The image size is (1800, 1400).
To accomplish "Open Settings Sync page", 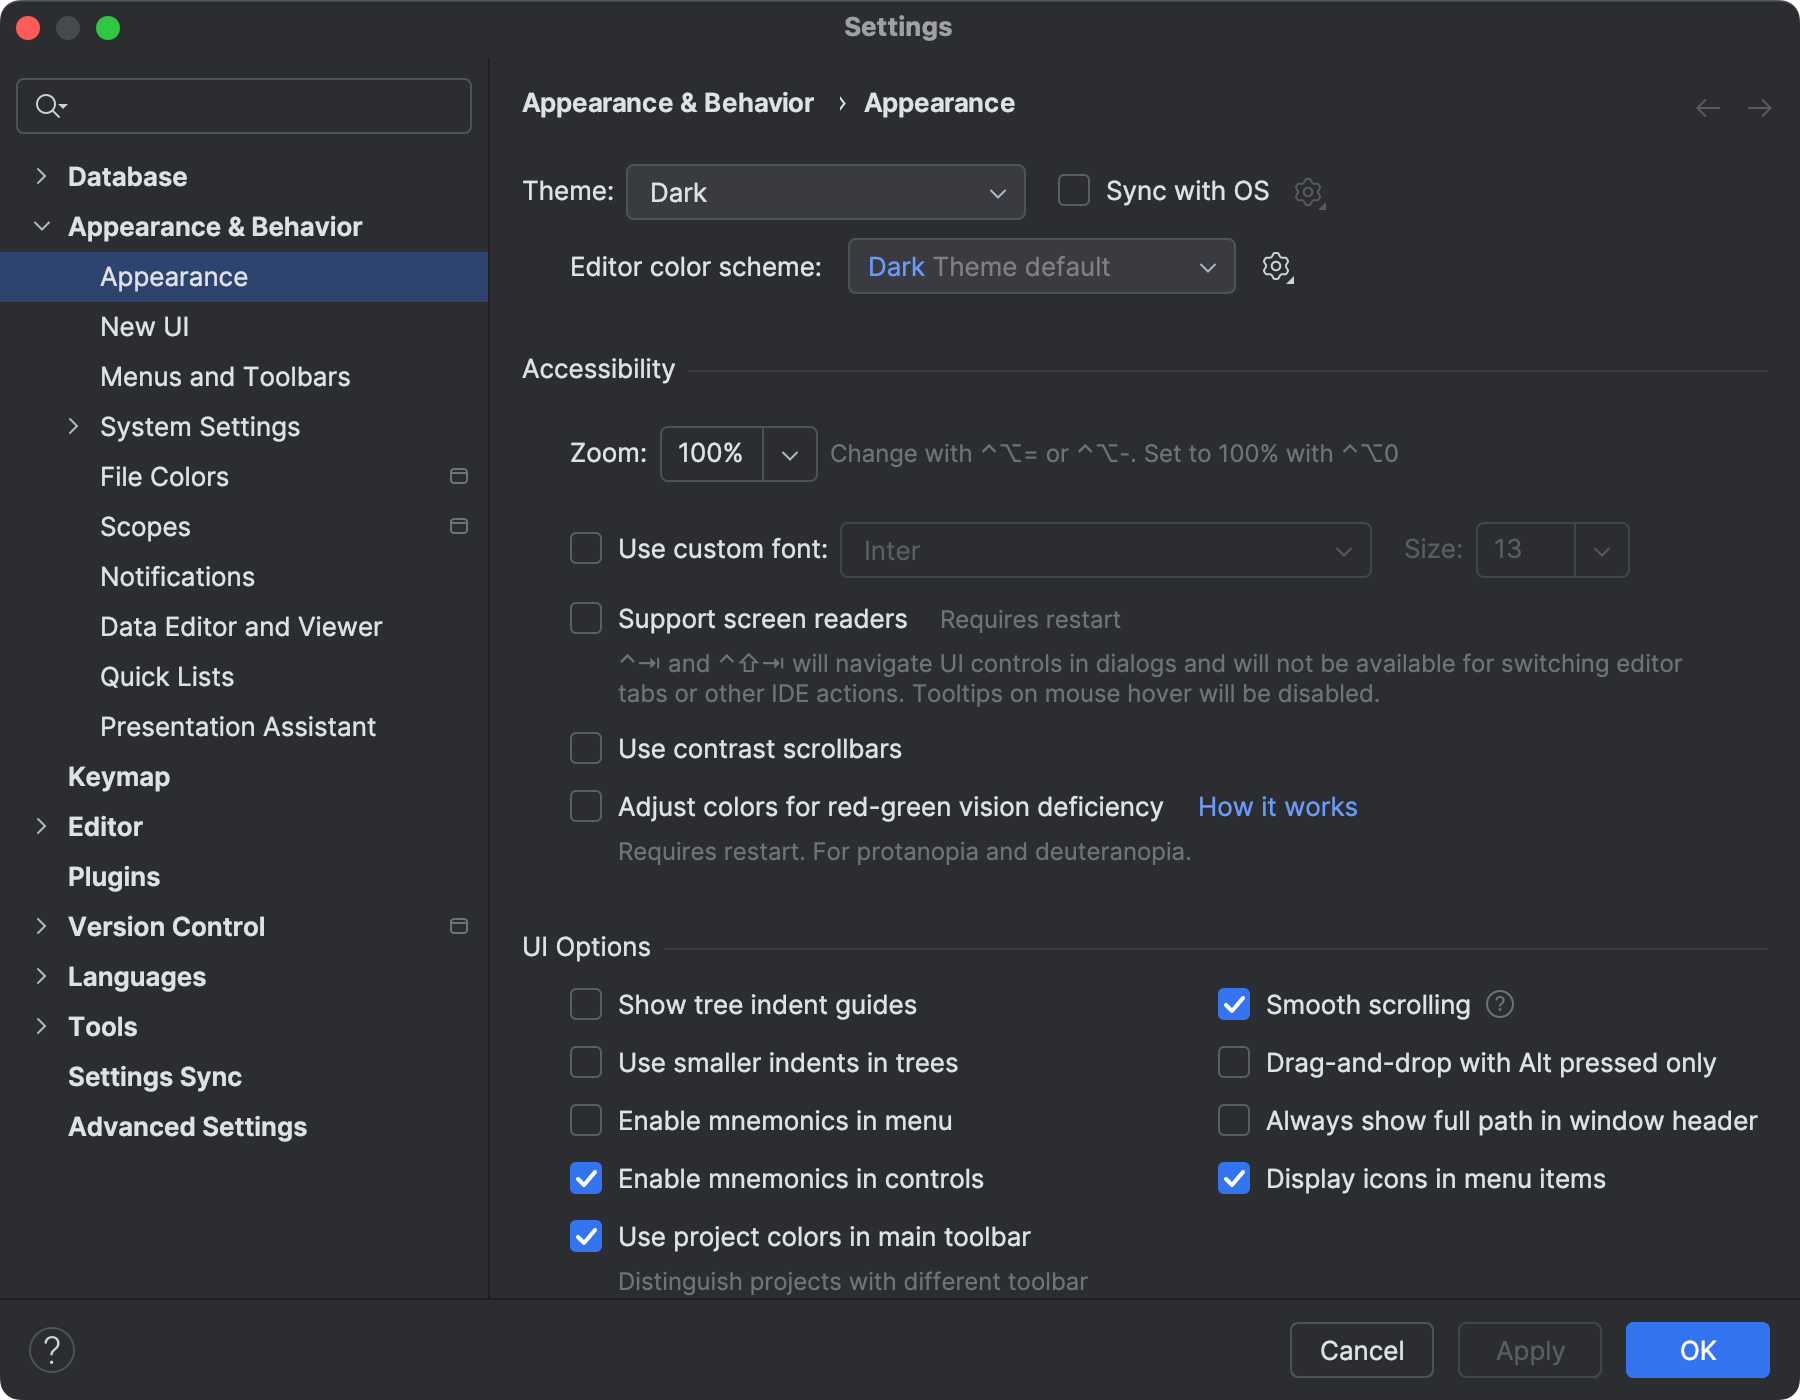I will [244, 1077].
